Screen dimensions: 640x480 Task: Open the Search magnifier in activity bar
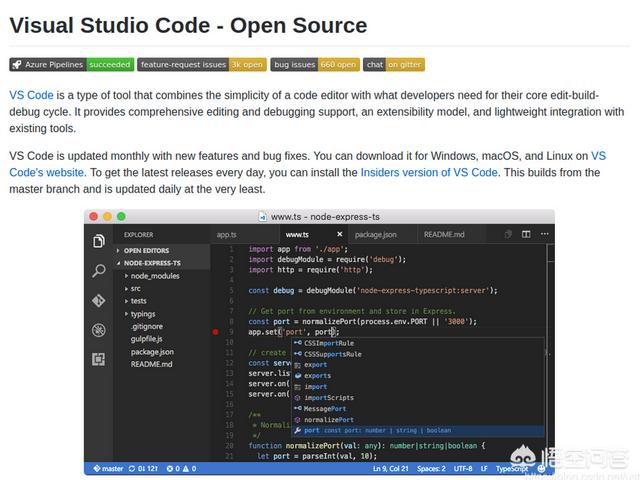coord(99,271)
